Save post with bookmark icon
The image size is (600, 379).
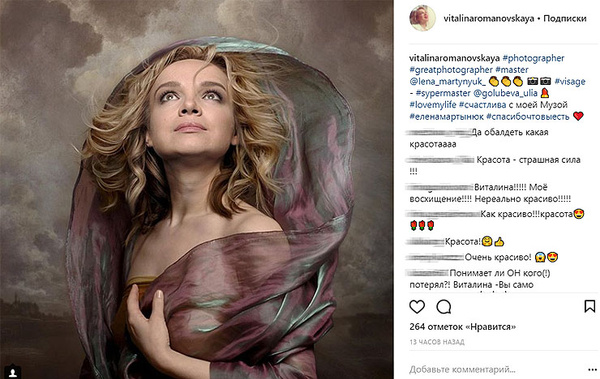pyautogui.click(x=590, y=306)
